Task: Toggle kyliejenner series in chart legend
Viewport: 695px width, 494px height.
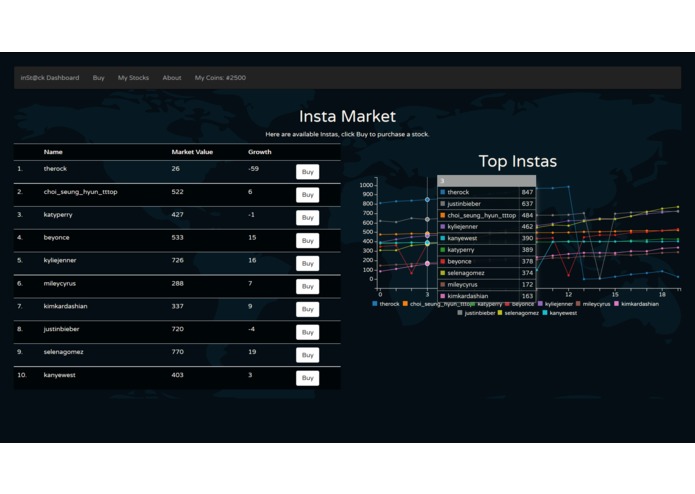Action: tap(555, 304)
